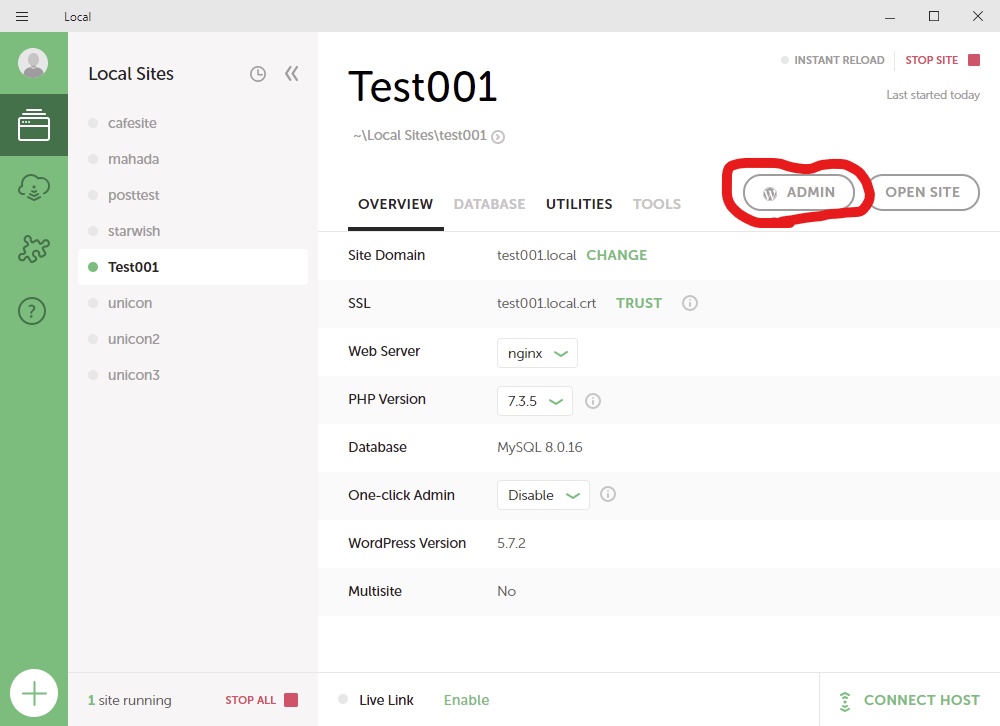1000x726 pixels.
Task: Switch to the Database tab
Action: pyautogui.click(x=489, y=204)
